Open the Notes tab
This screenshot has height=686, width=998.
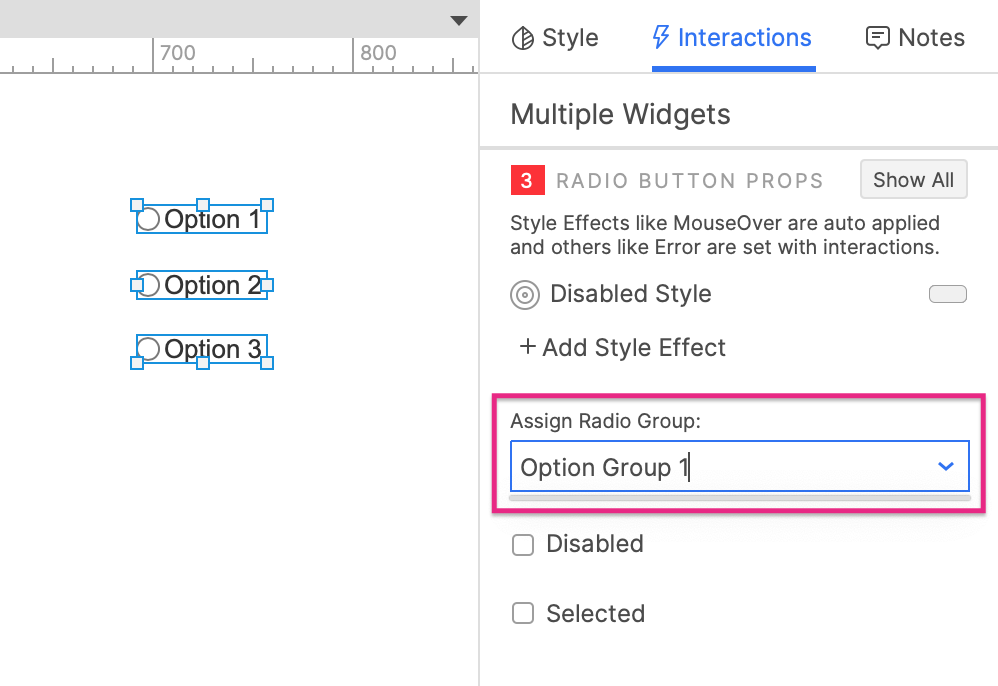click(915, 37)
